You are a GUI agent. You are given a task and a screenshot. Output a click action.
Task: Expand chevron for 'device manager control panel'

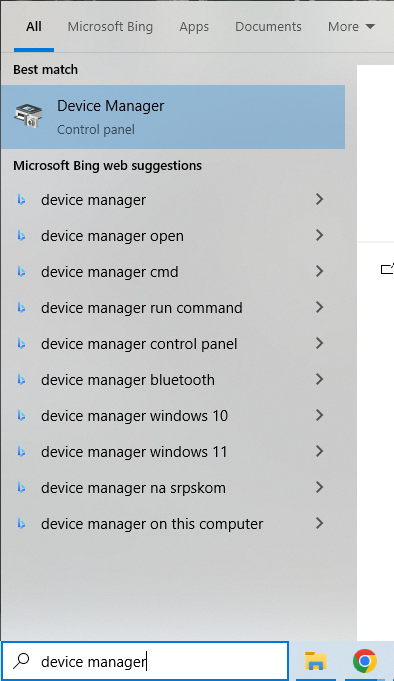point(319,344)
